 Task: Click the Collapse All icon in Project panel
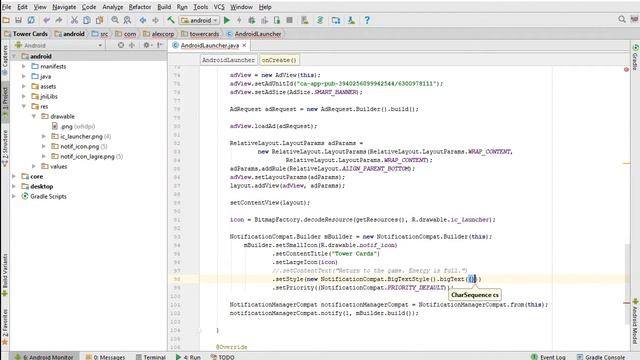132,45
